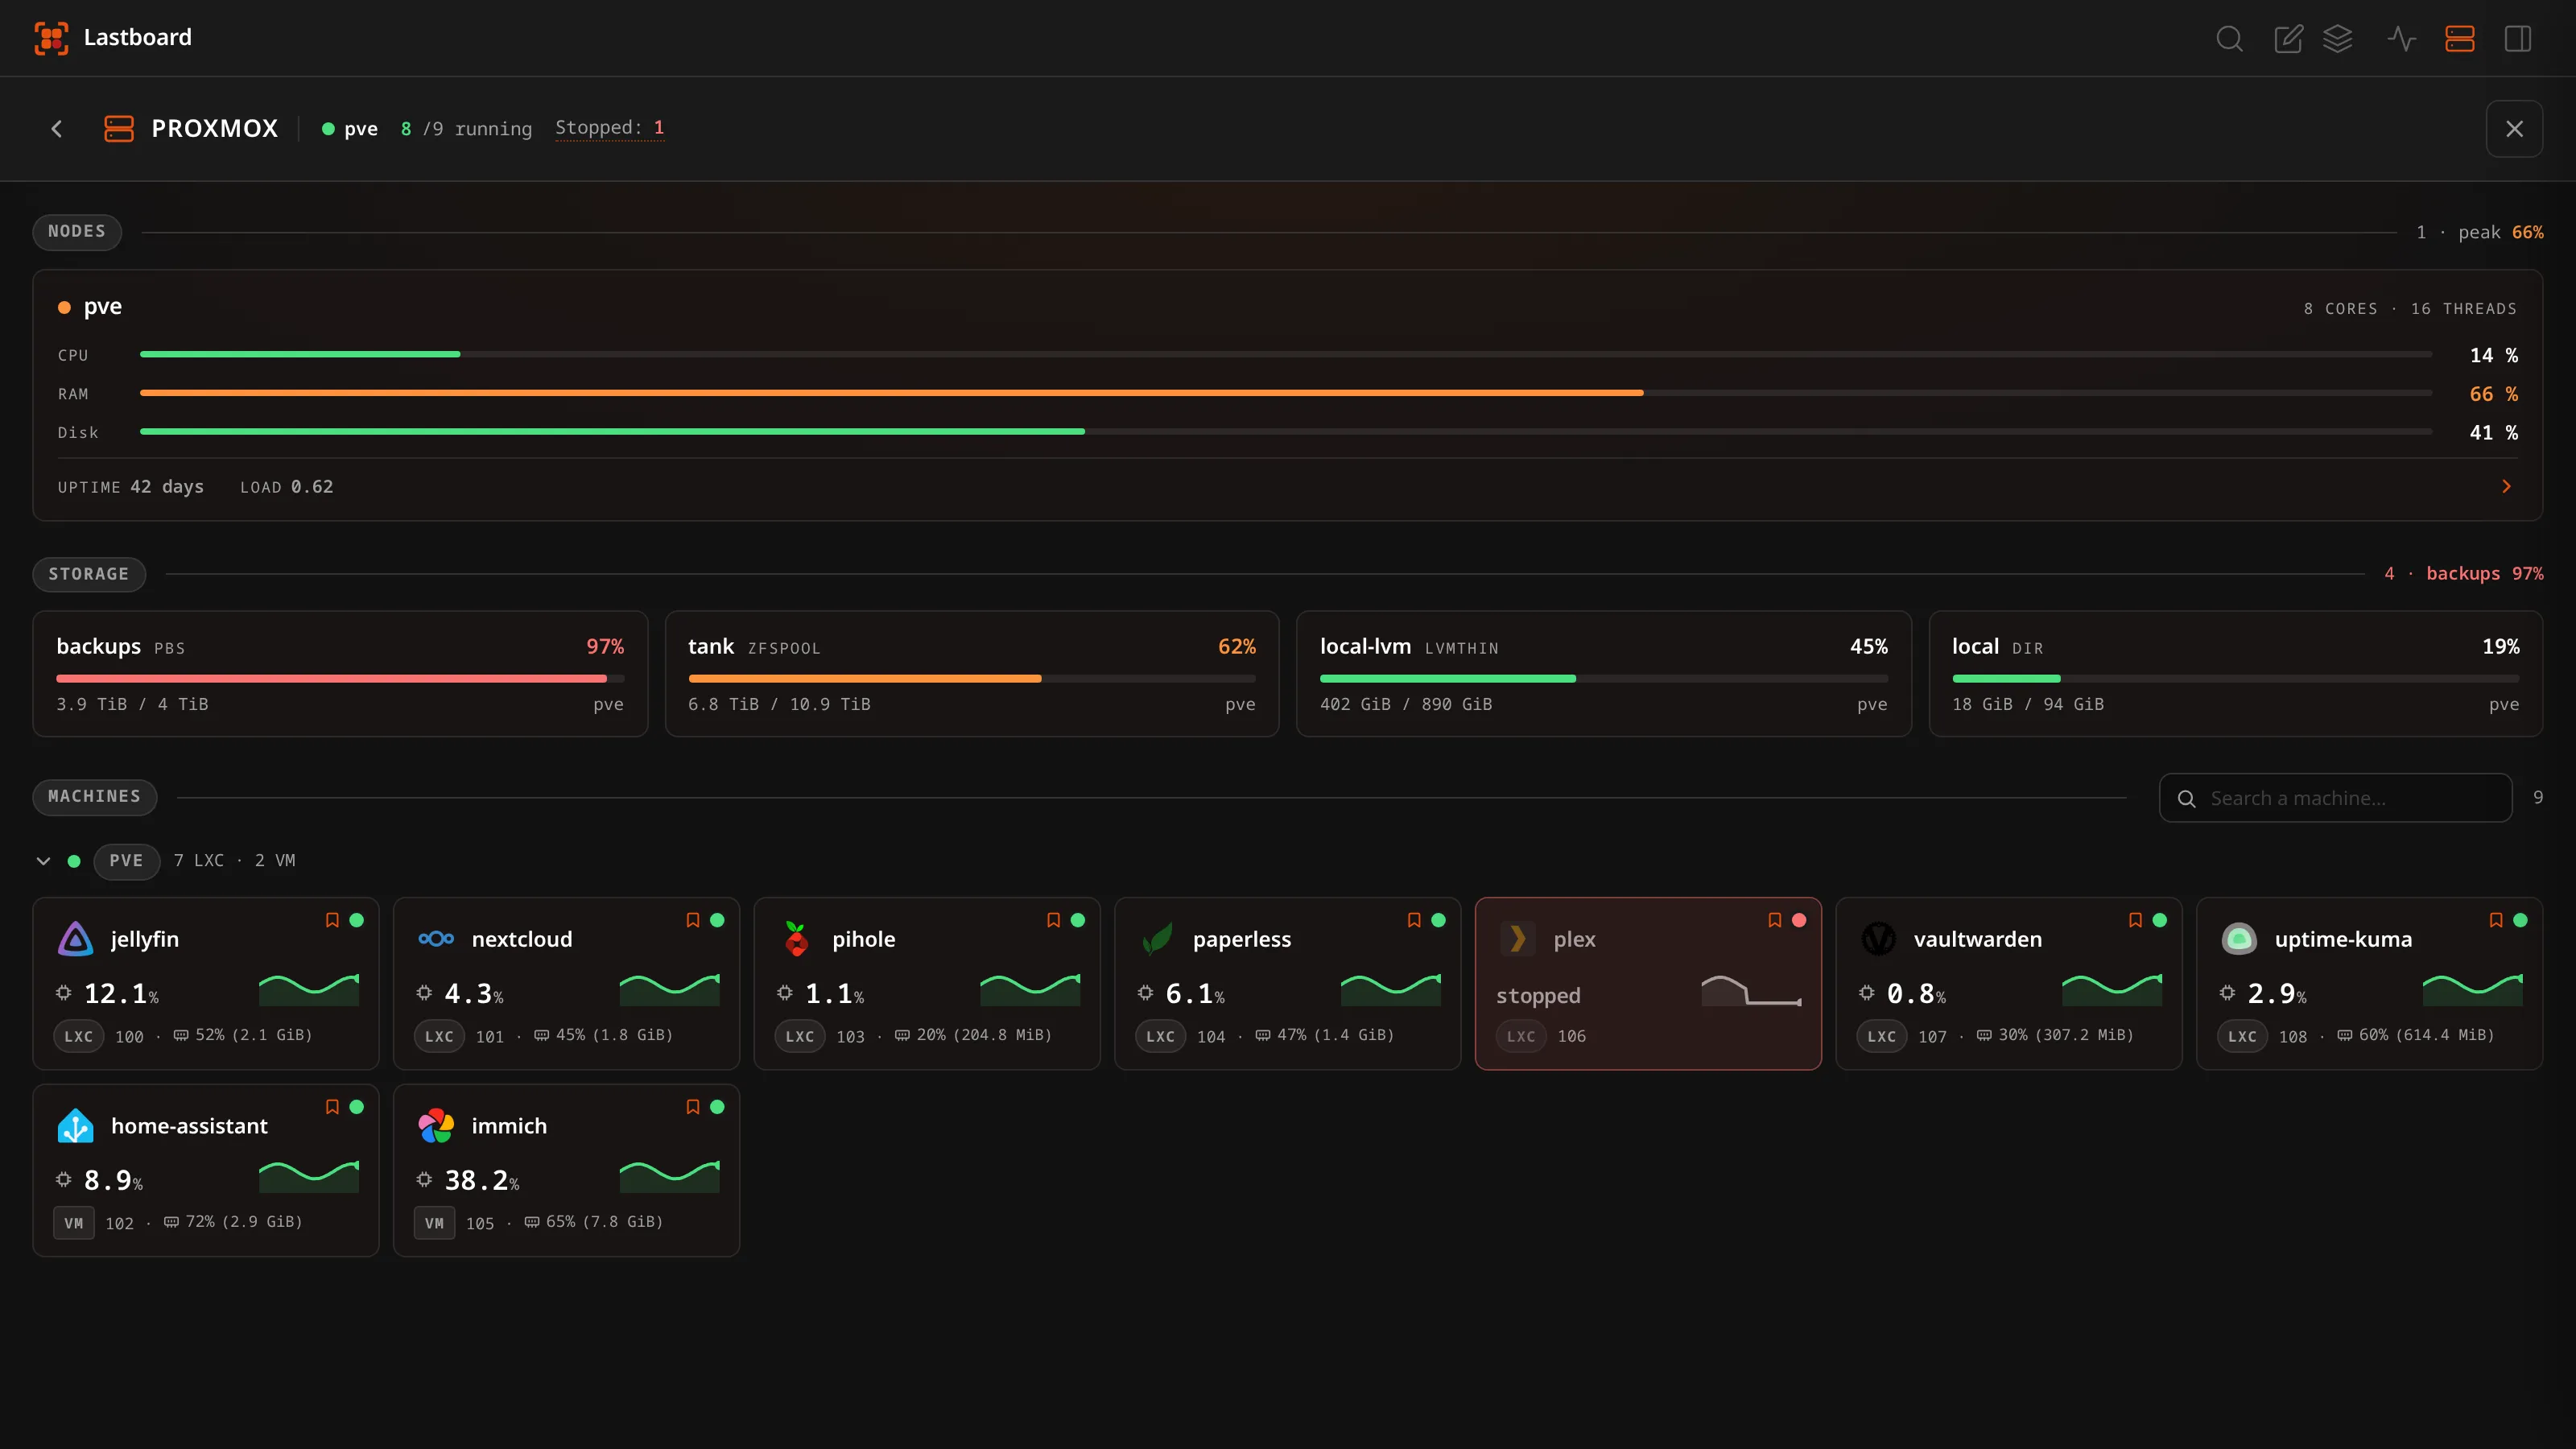Image resolution: width=2576 pixels, height=1449 pixels.
Task: Click the paperless leaf icon
Action: [x=1157, y=939]
